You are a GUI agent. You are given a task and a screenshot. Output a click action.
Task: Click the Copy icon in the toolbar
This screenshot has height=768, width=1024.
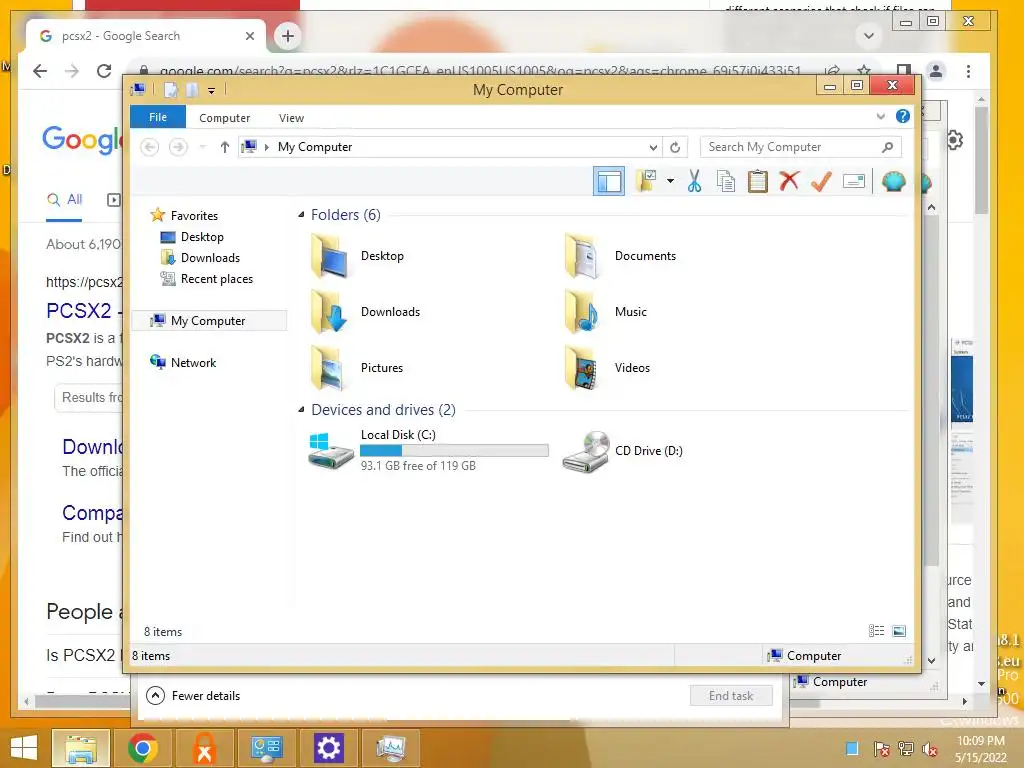click(726, 181)
